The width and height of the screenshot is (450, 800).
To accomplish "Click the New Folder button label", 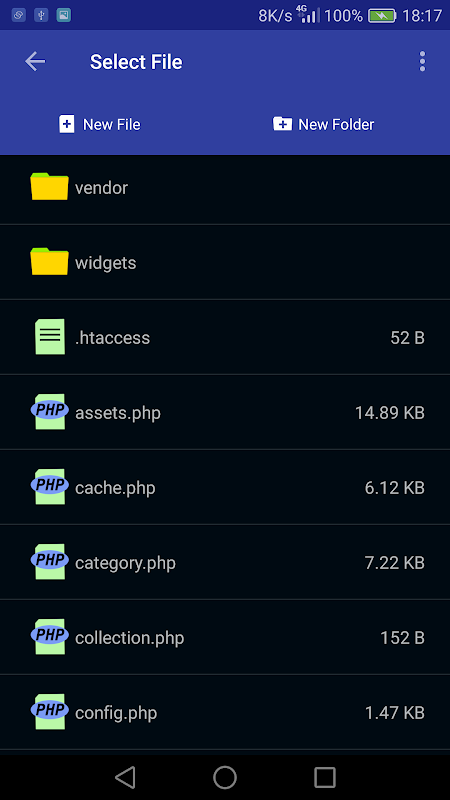I will (336, 124).
